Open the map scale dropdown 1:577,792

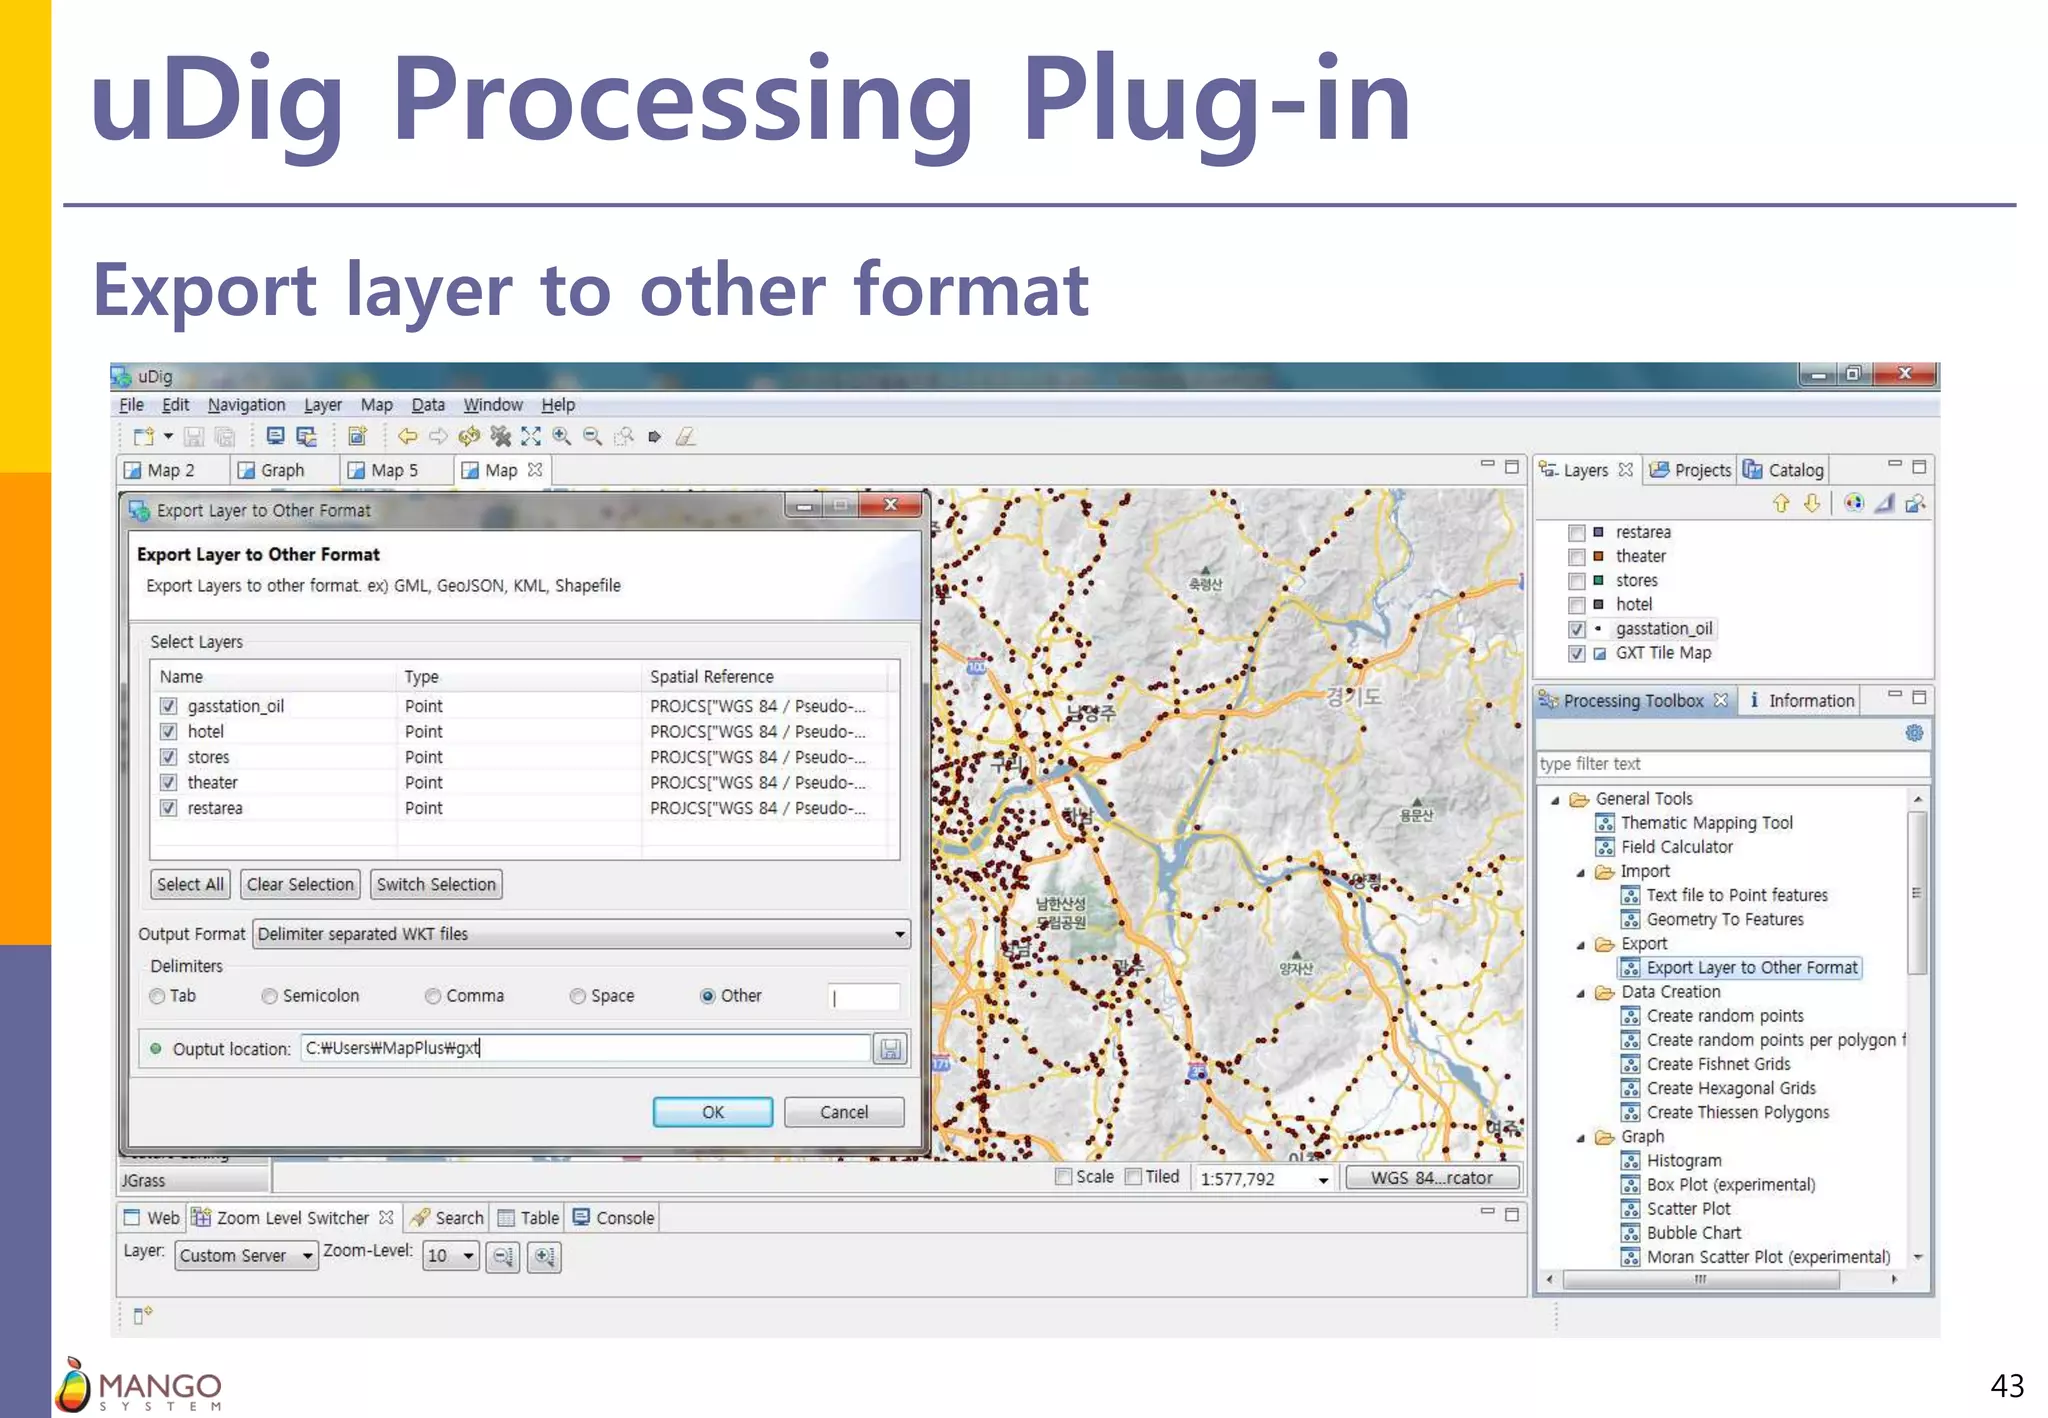point(1323,1179)
